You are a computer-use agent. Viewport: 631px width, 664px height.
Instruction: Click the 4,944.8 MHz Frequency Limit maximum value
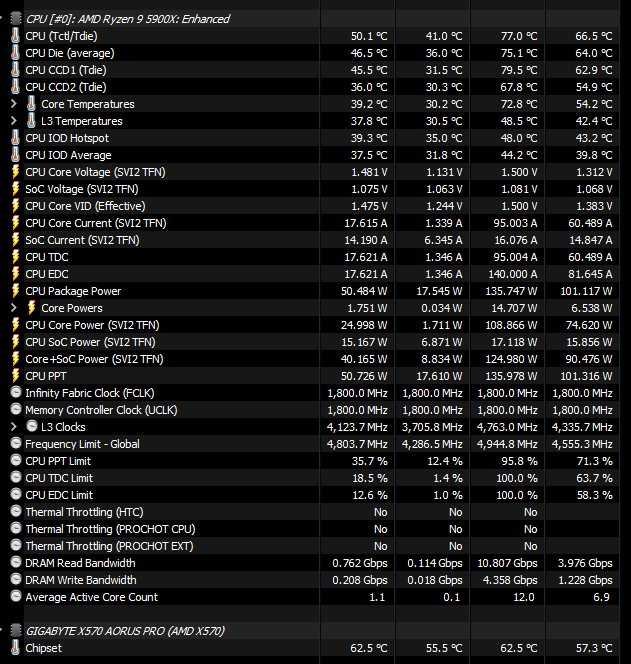[x=507, y=444]
